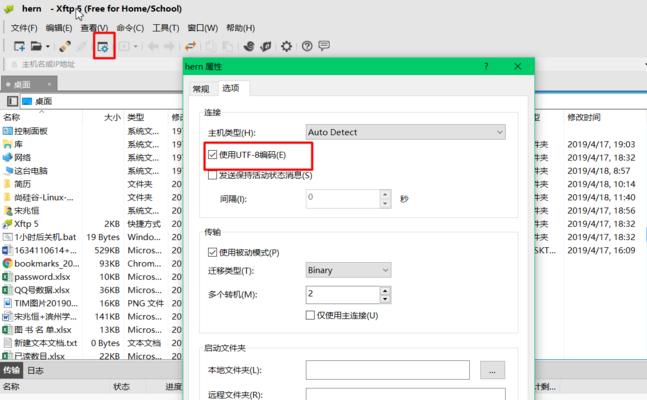Screen dimensions: 647x400
Task: Toggle the tree pane icon beside 桌面
Action: (x=12, y=101)
